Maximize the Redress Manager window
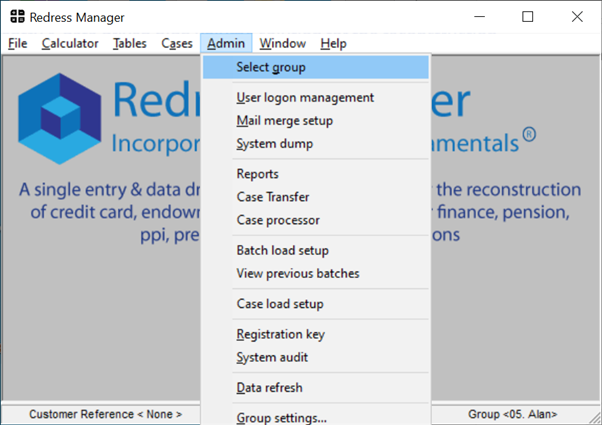602x425 pixels. click(x=528, y=17)
